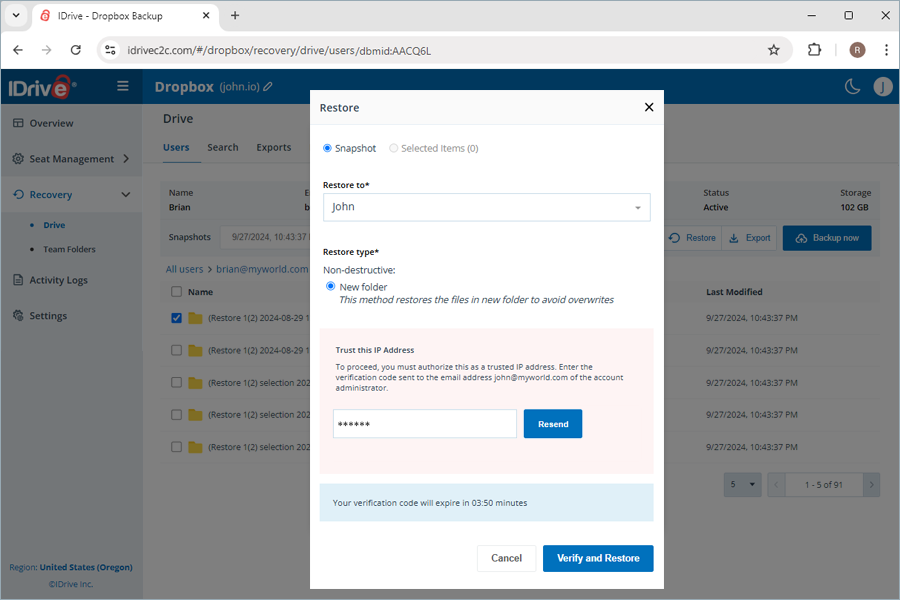Open Chrome three-dot menu
The image size is (900, 600).
pyautogui.click(x=886, y=50)
